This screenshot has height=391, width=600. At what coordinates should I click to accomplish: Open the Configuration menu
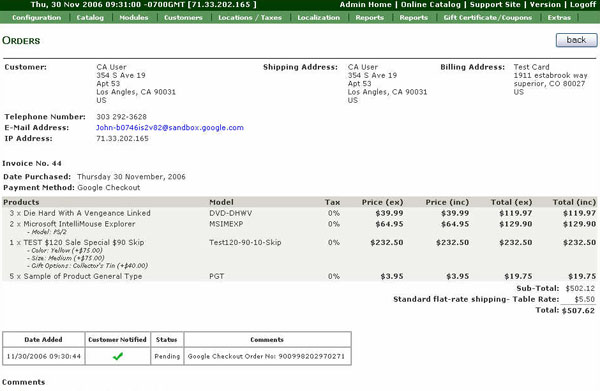[36, 18]
